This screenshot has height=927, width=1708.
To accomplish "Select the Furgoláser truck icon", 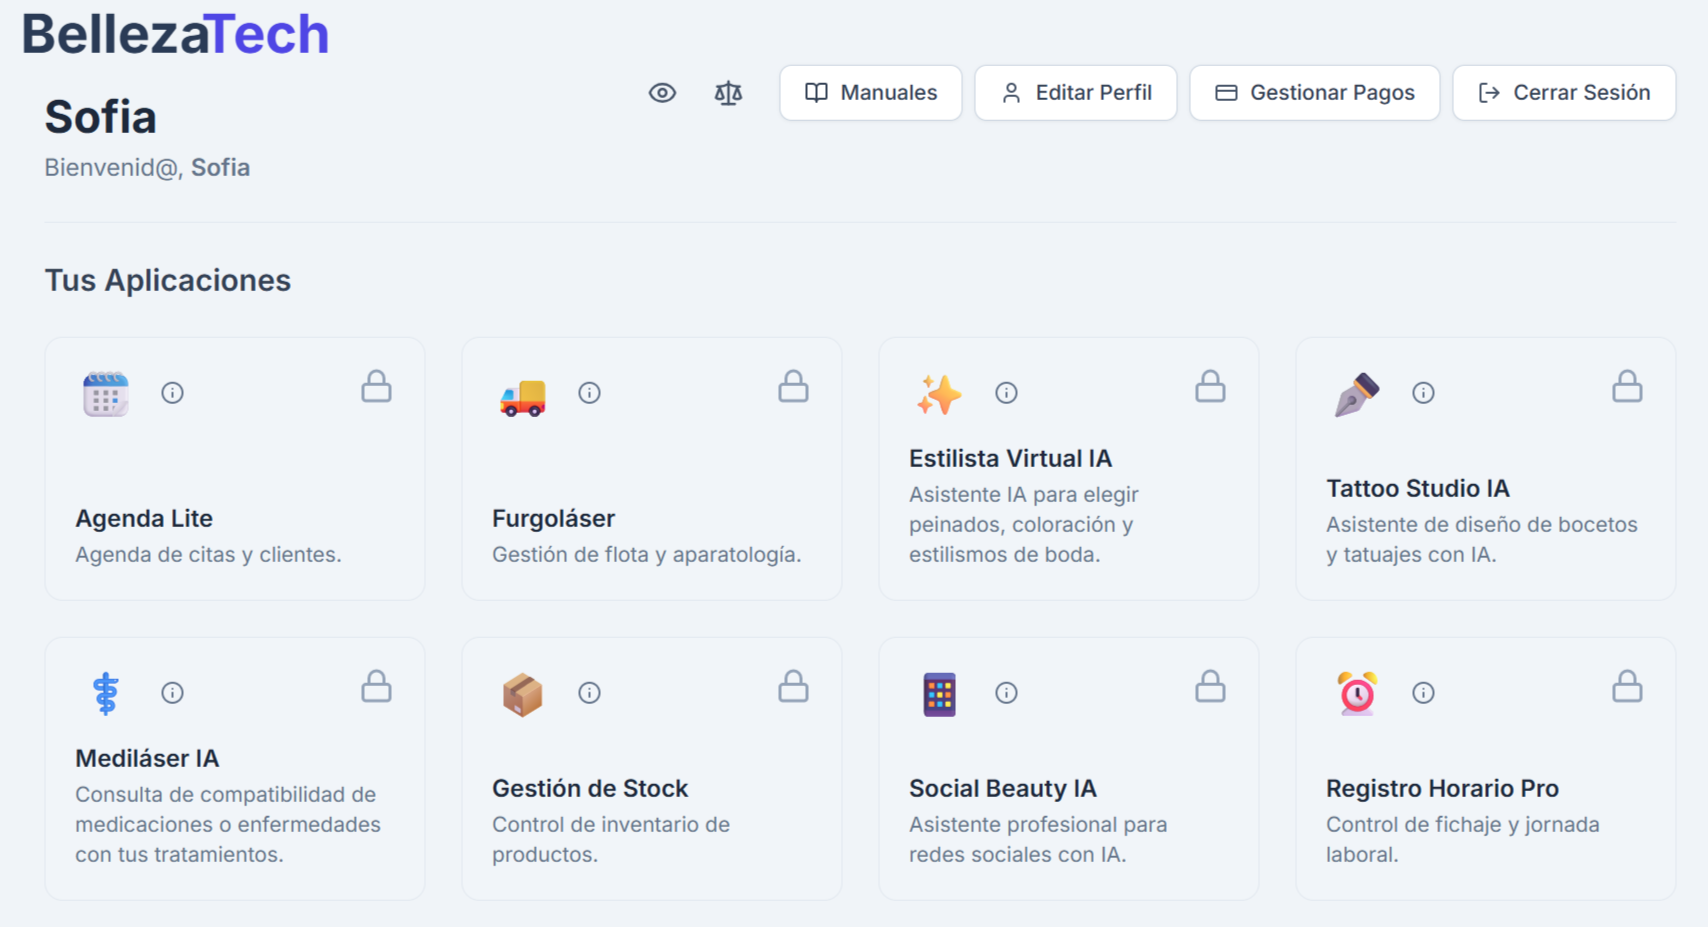I will pos(522,394).
